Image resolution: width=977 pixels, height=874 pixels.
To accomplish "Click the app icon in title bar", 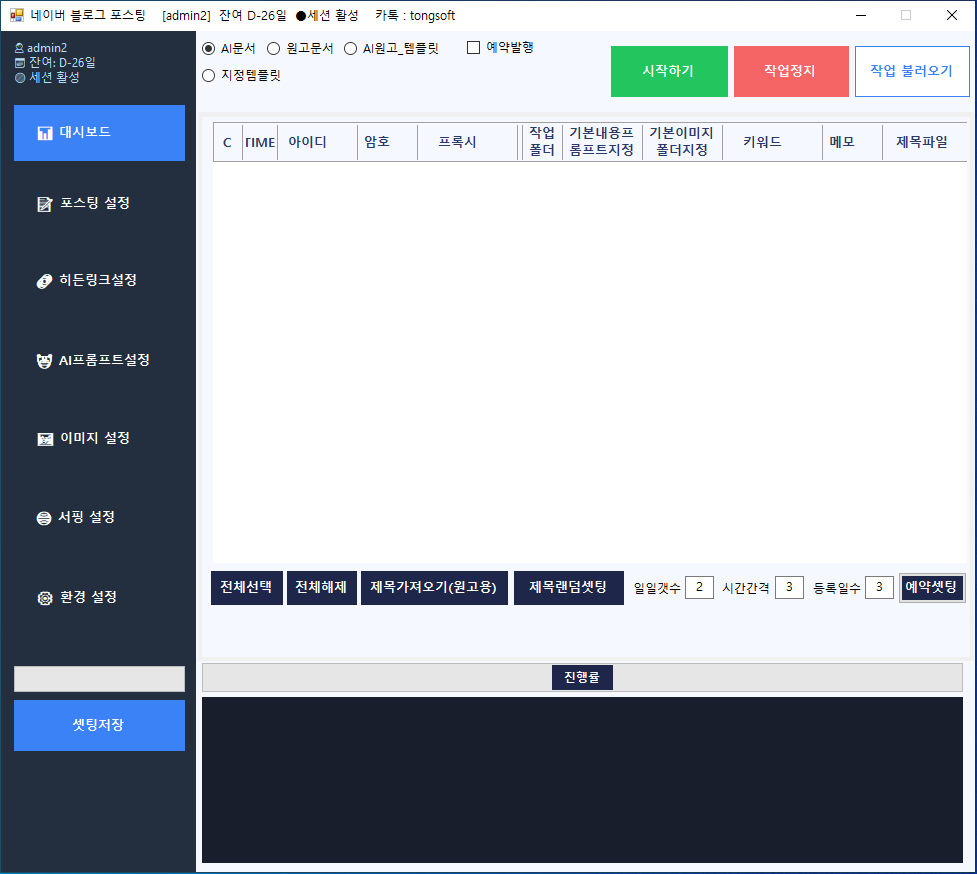I will tap(16, 16).
